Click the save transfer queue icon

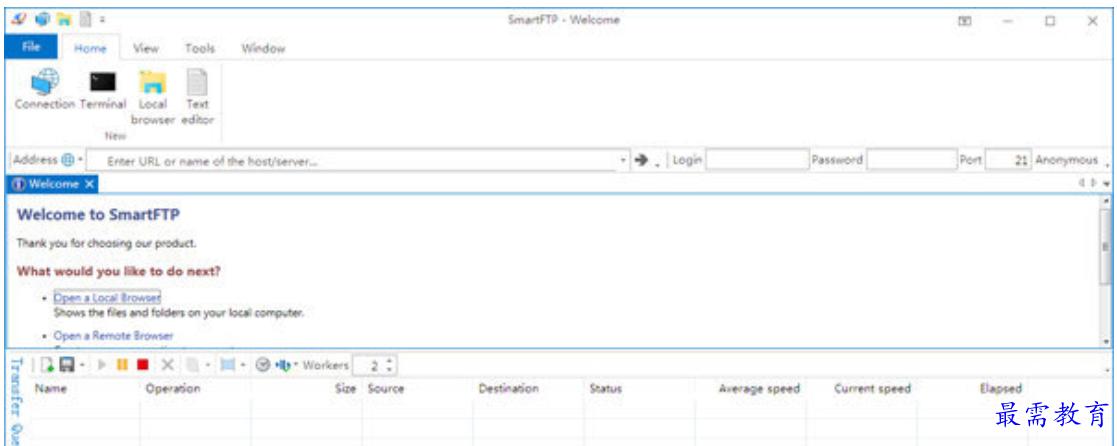67,365
